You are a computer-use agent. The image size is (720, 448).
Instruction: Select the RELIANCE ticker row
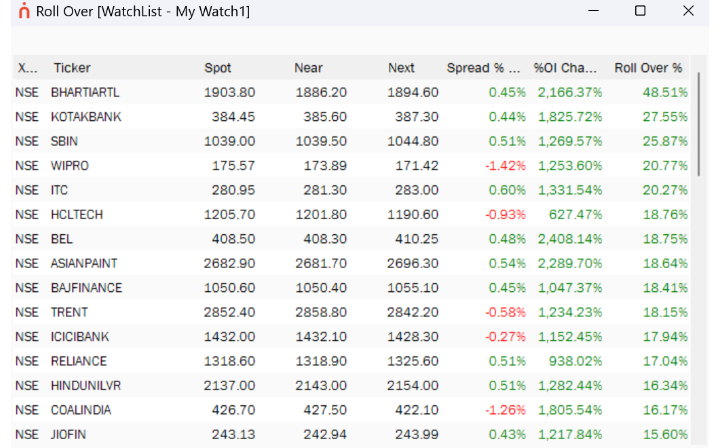(x=351, y=361)
